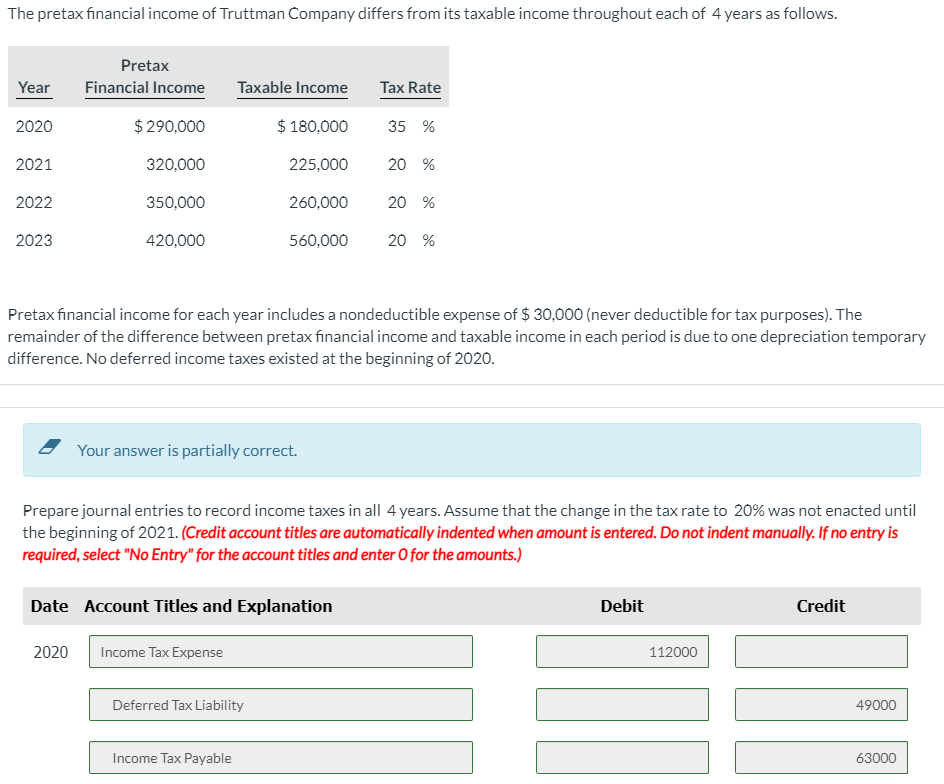Viewport: 944px width, 784px height.
Task: Click the 2023 year row label
Action: (x=34, y=240)
